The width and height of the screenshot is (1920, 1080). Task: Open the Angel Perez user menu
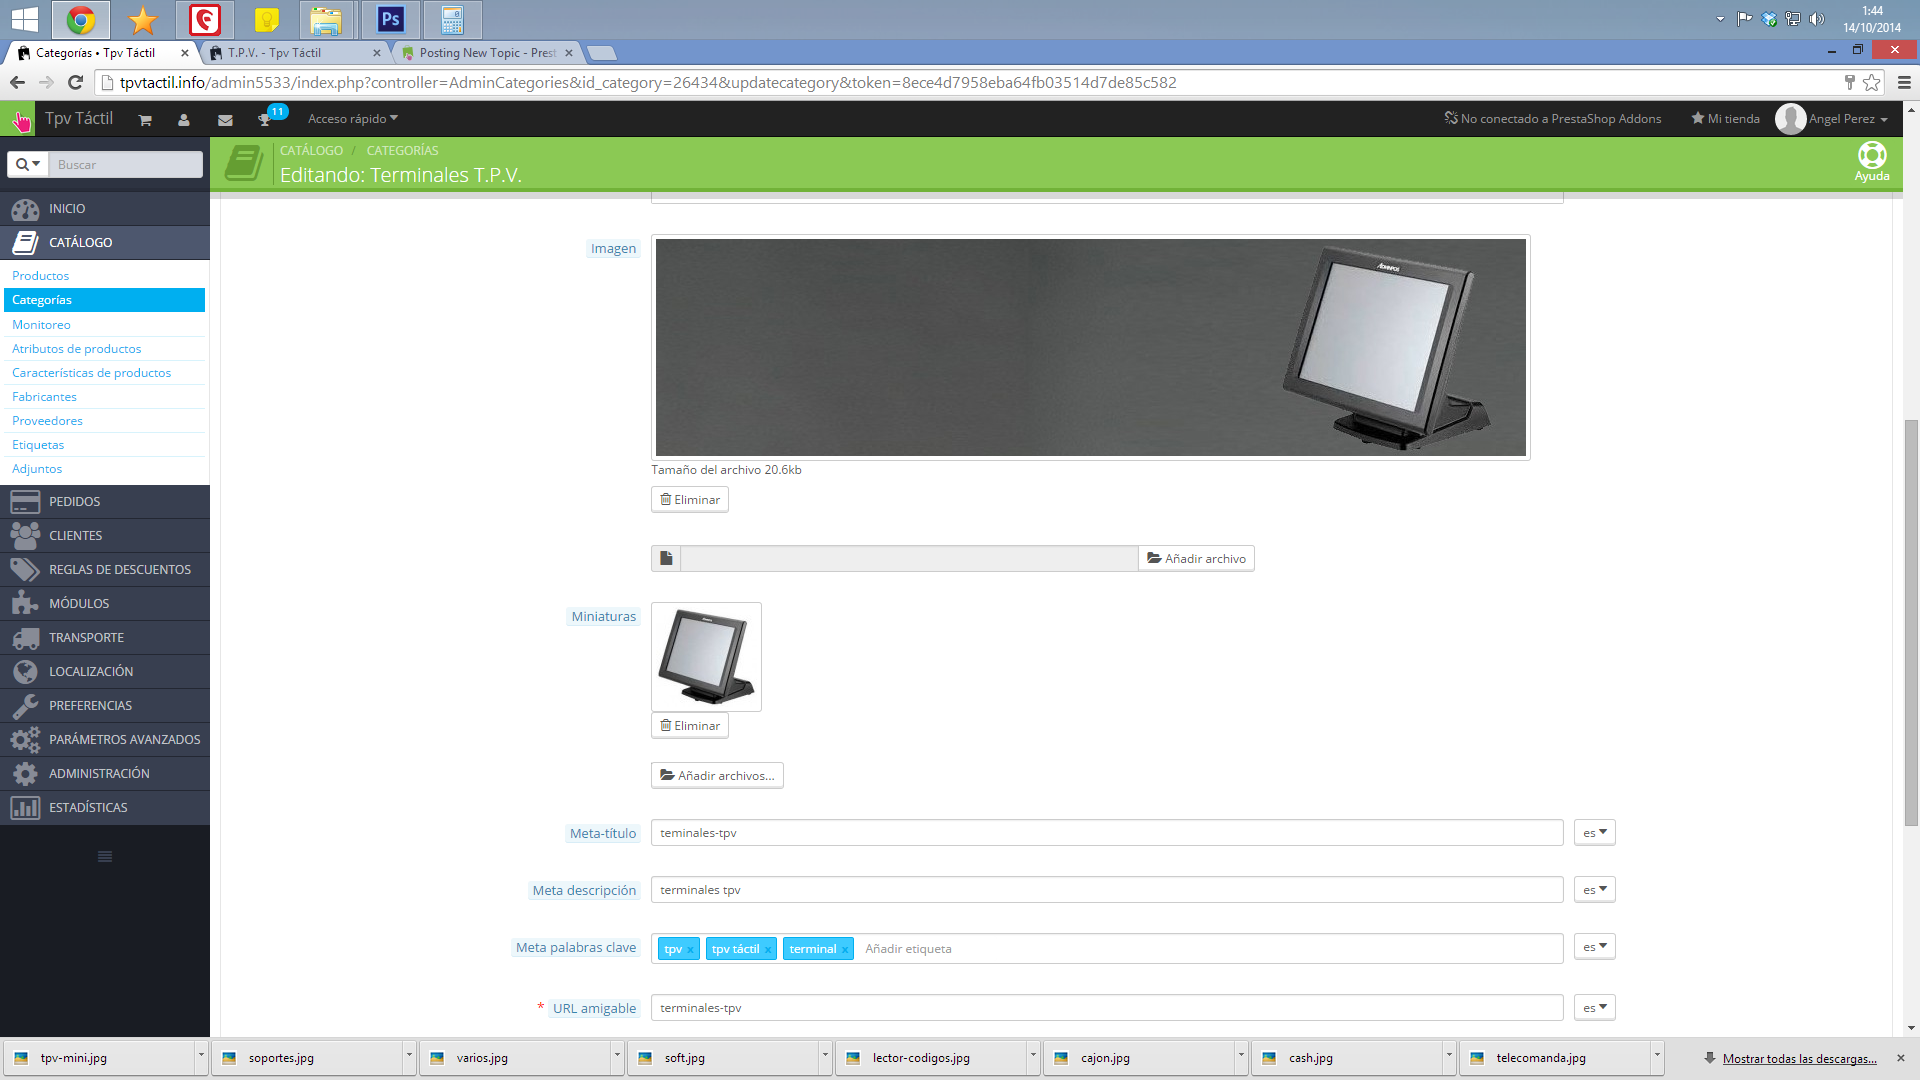pos(1847,119)
